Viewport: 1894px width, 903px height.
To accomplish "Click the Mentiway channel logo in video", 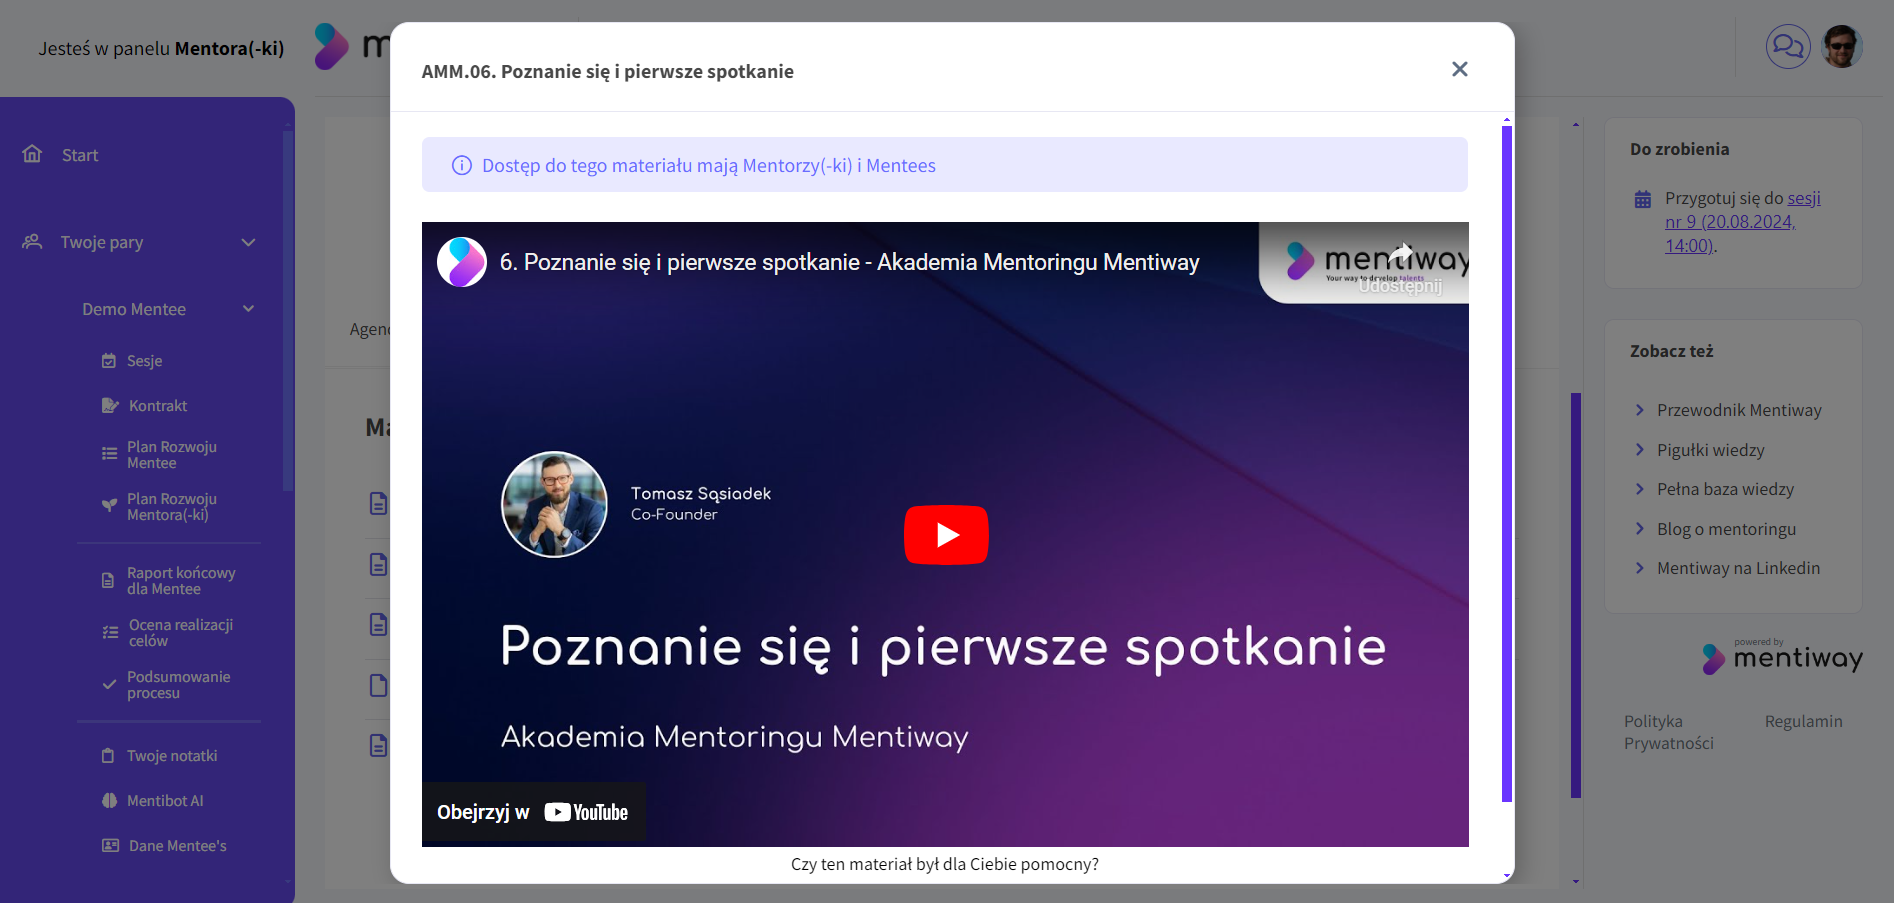I will (x=462, y=262).
